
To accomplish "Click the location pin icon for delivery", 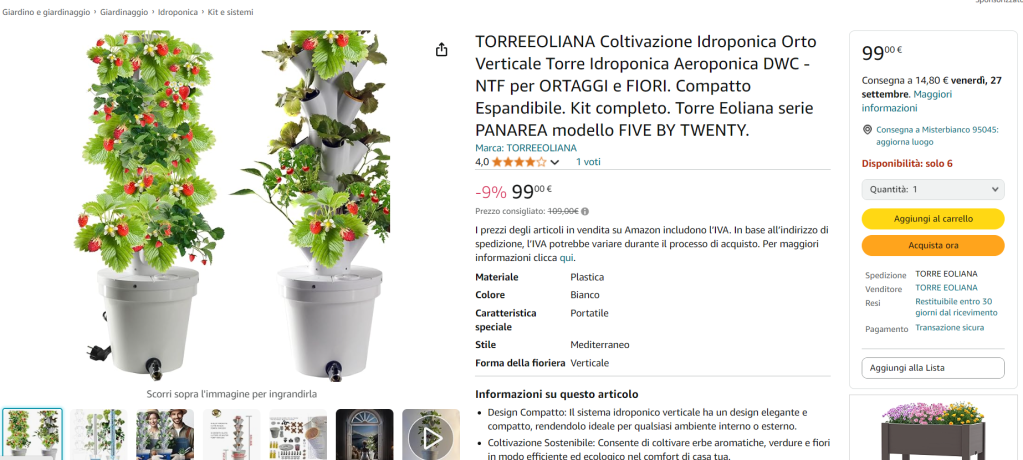I will 867,130.
